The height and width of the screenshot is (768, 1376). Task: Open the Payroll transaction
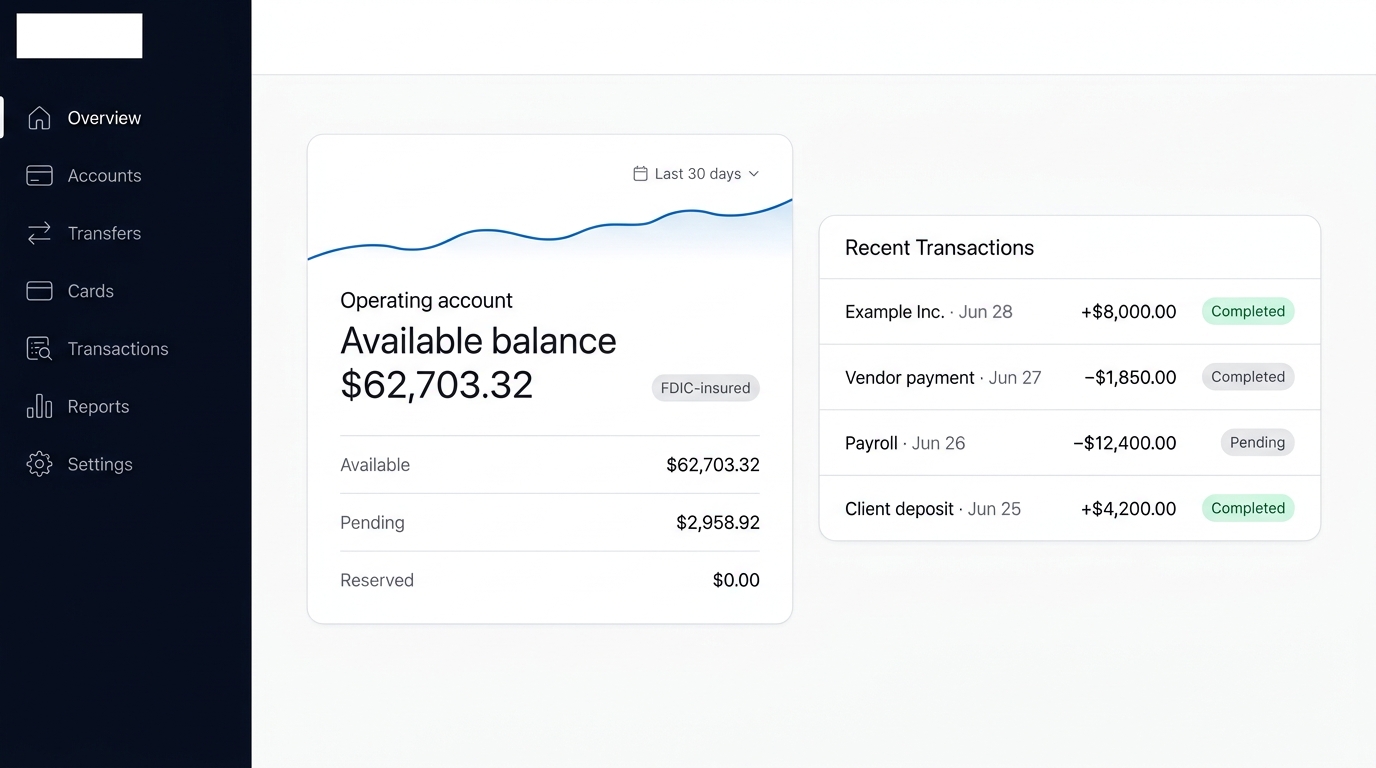1070,443
